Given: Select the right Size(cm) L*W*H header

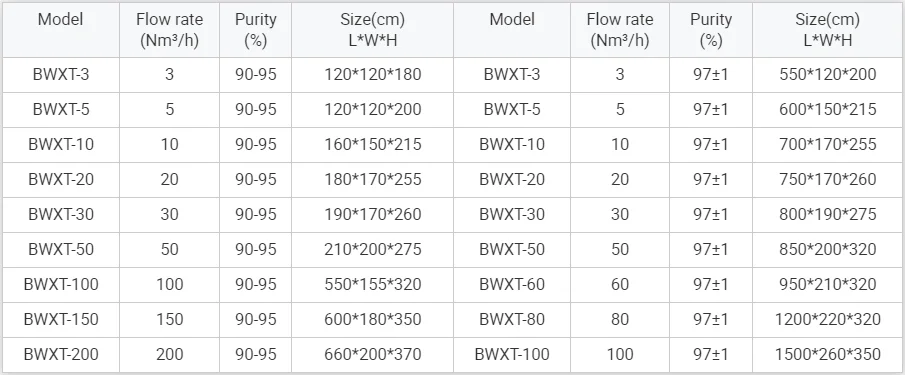Looking at the screenshot, I should point(828,30).
